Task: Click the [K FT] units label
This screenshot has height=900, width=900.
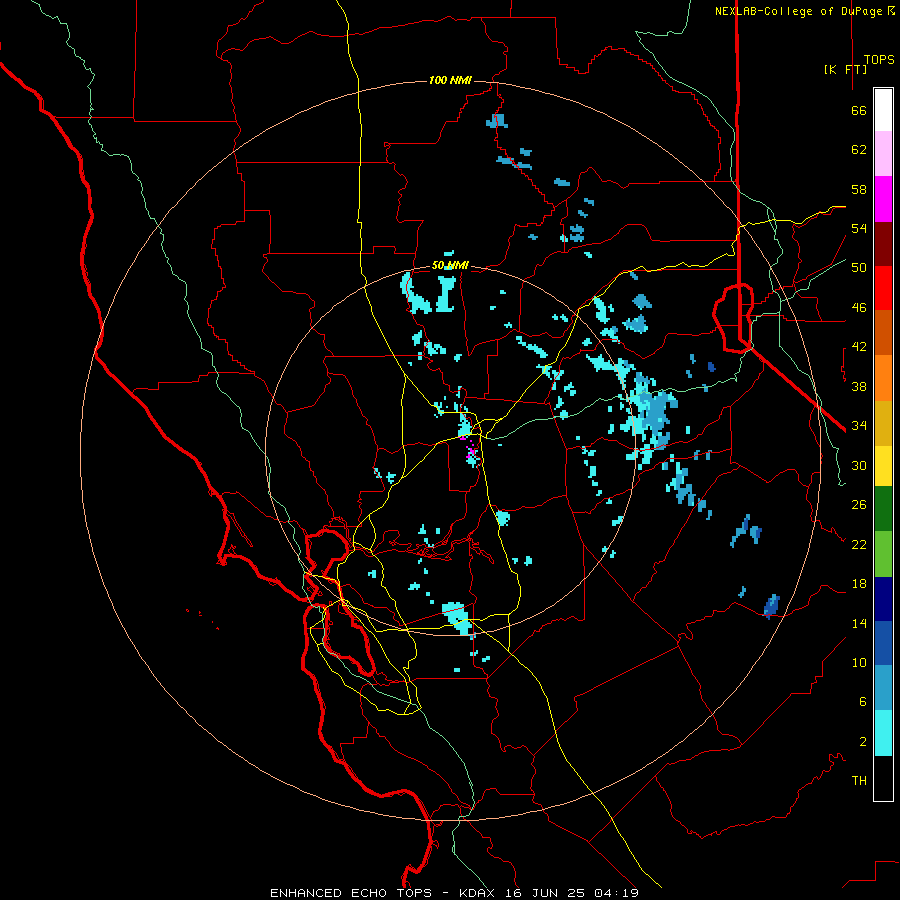Action: 845,69
